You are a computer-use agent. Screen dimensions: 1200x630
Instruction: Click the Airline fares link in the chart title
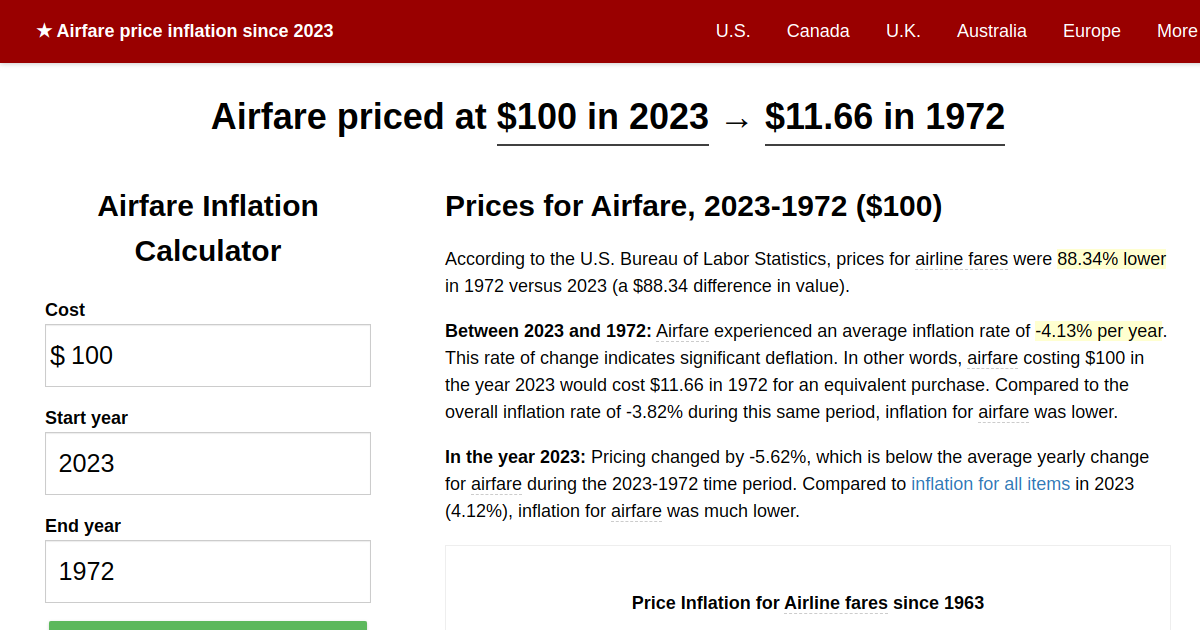click(836, 603)
